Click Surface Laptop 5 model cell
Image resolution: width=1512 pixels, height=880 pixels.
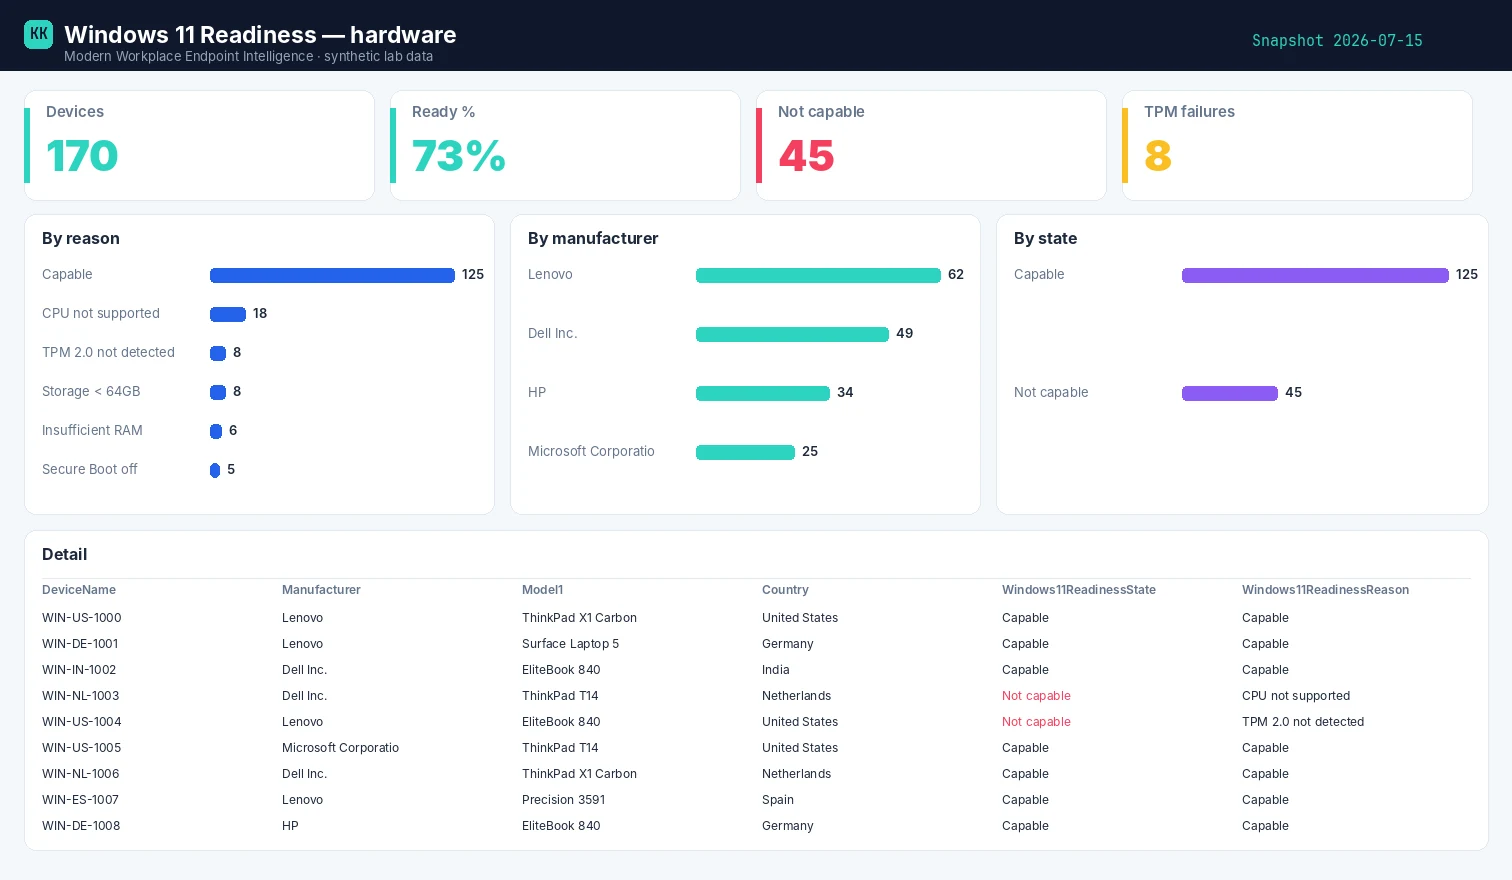pyautogui.click(x=570, y=644)
